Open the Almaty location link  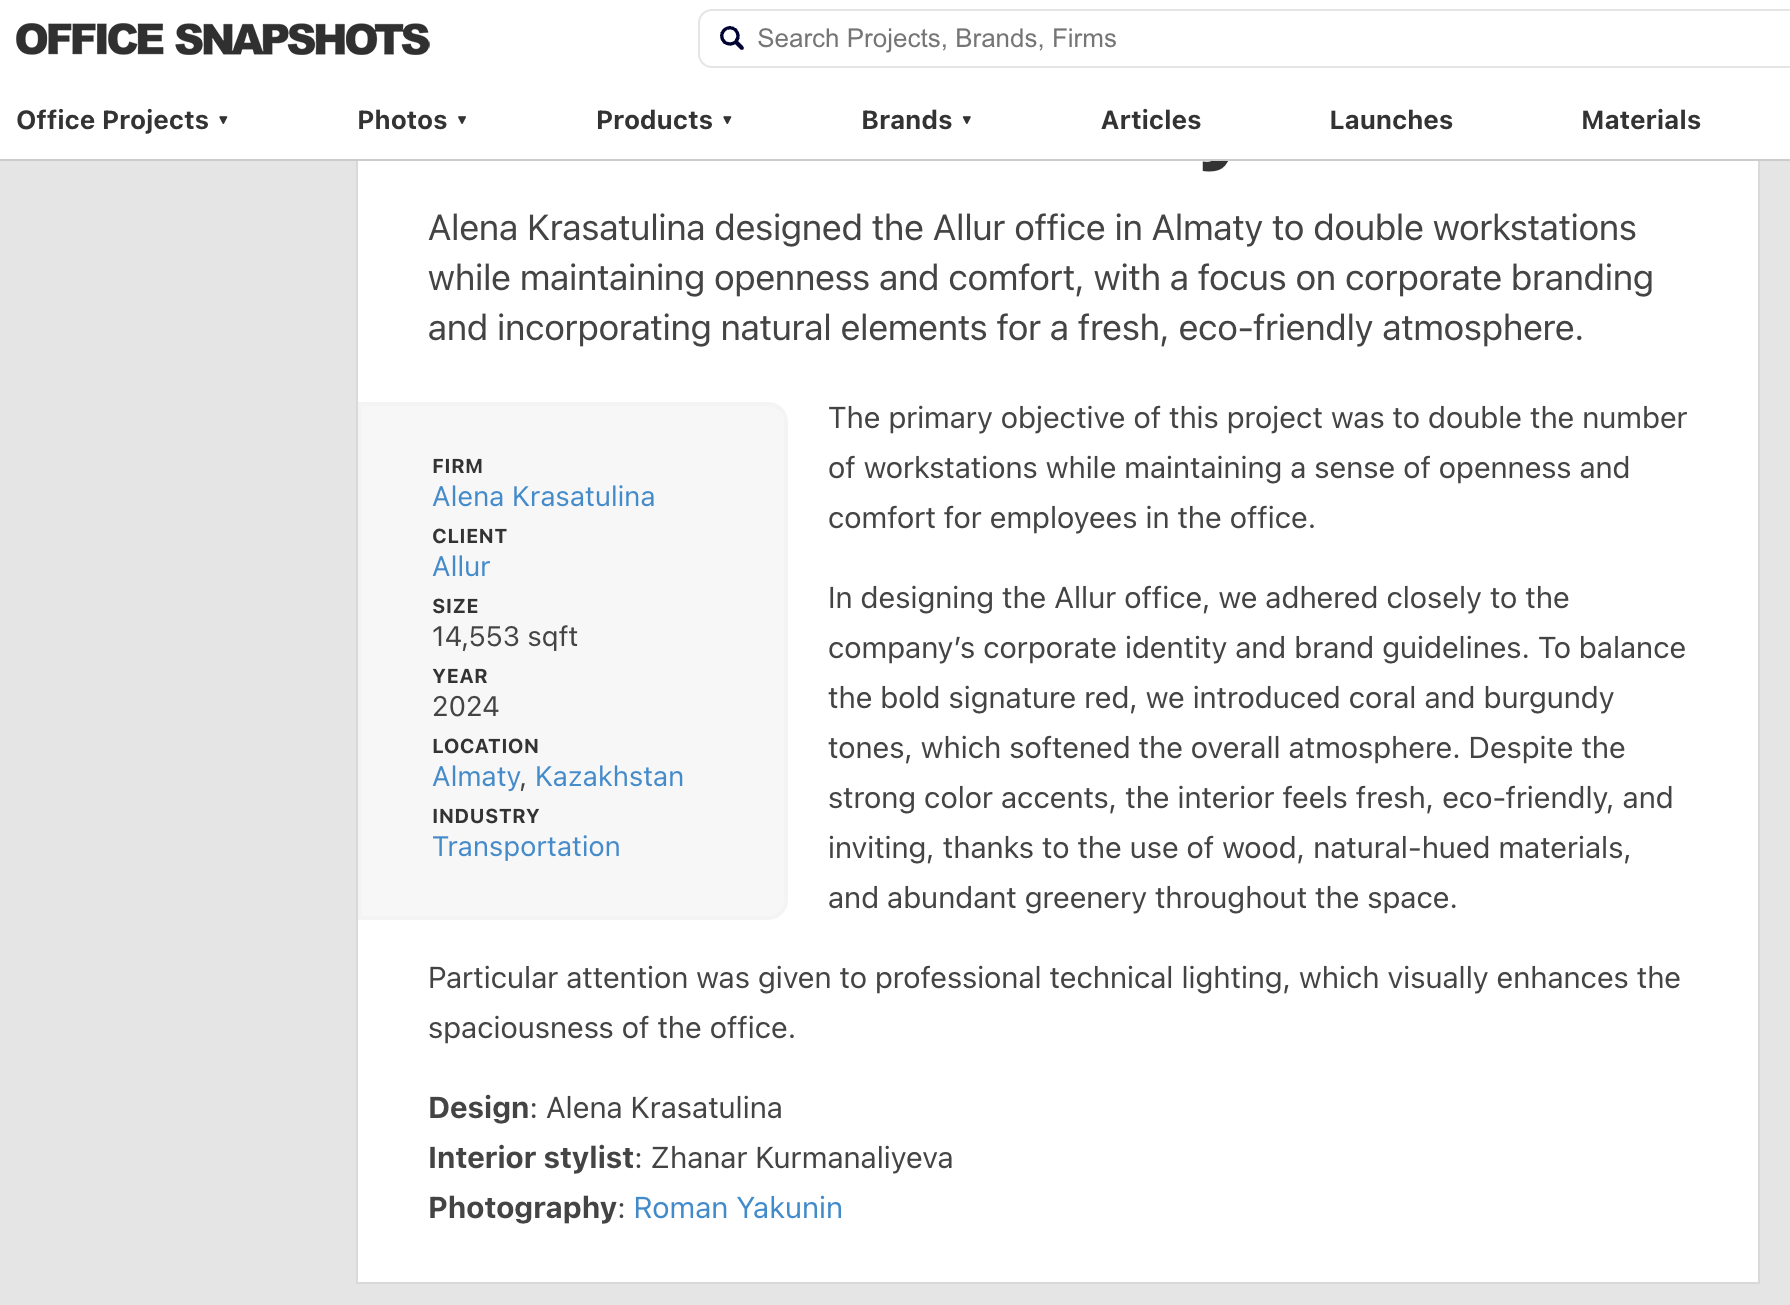(476, 777)
